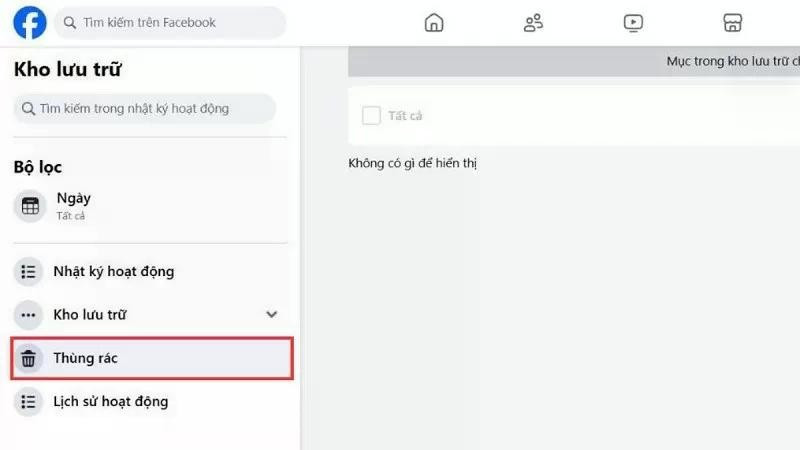Select the Thùng rác menu item

coord(152,358)
